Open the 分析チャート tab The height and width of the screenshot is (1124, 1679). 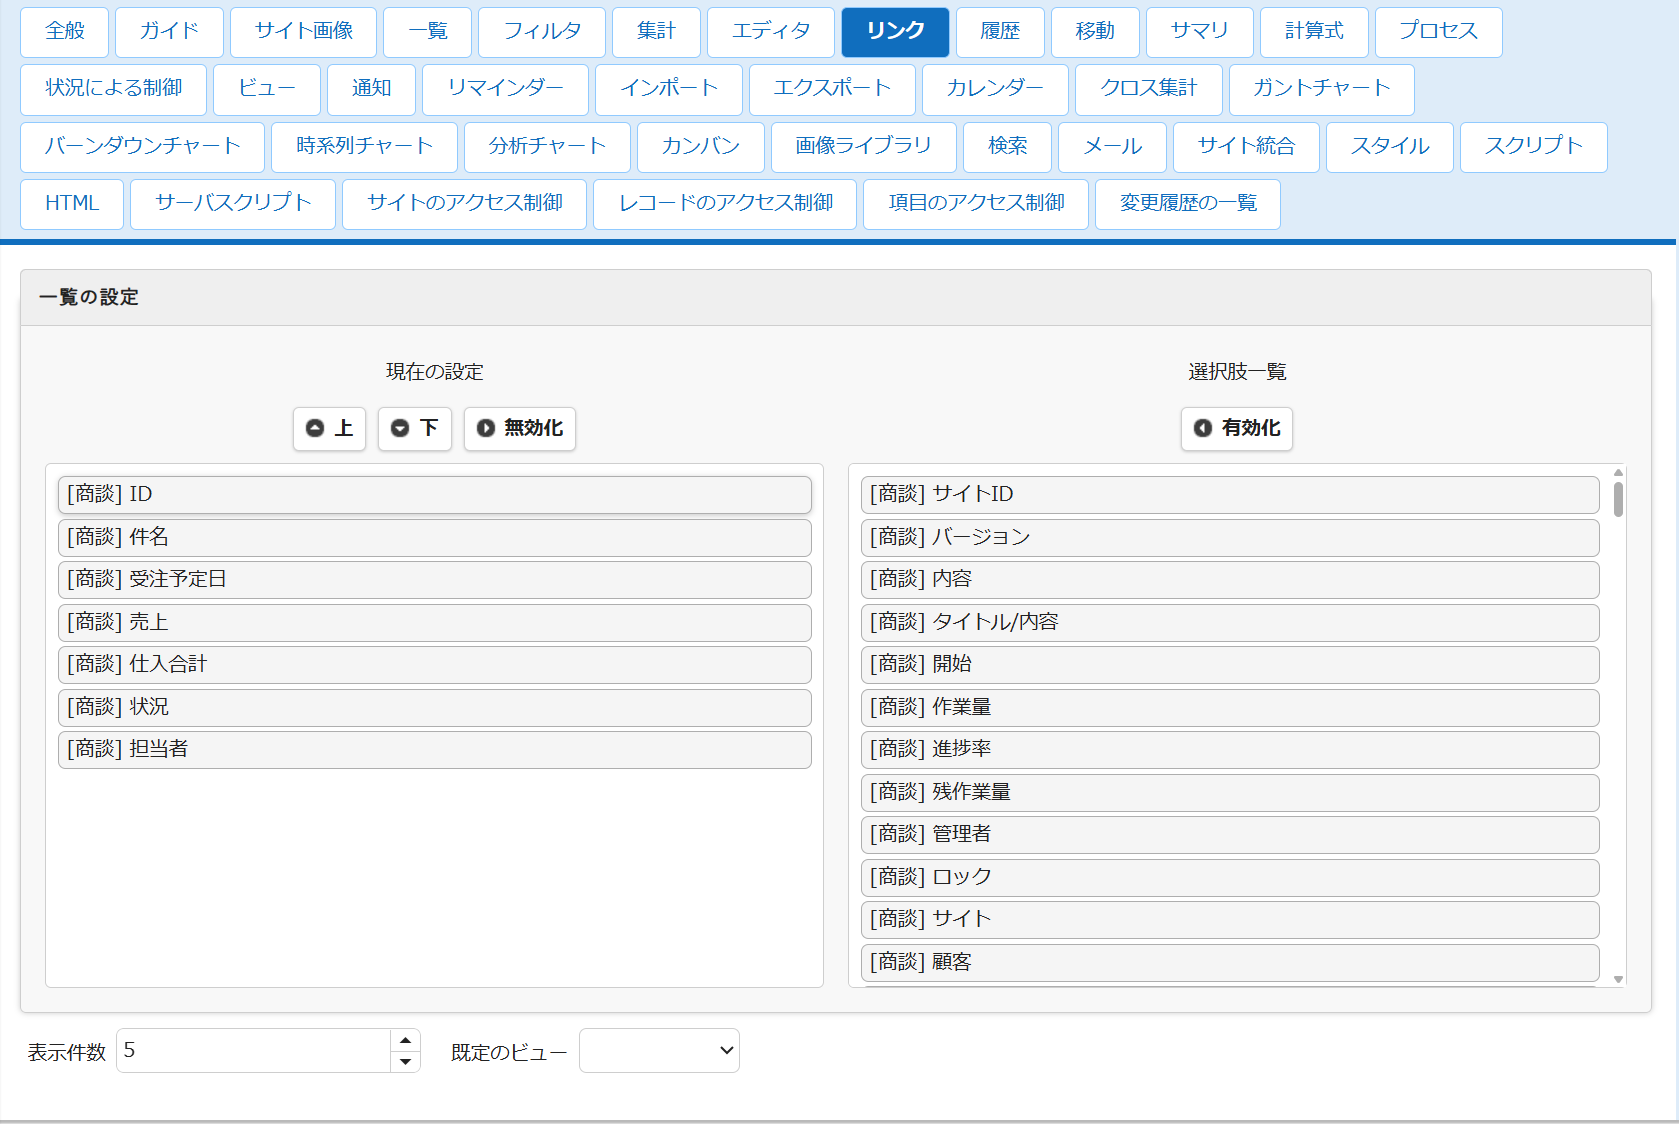pos(547,147)
